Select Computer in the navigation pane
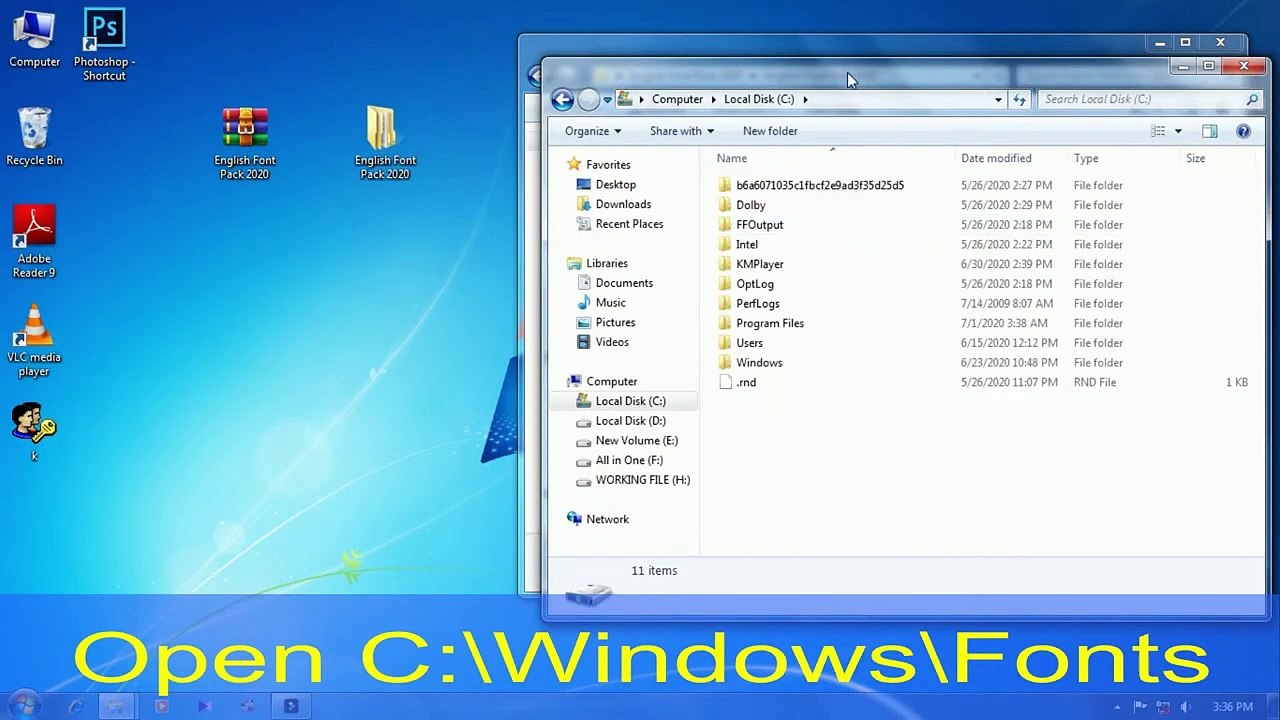1280x720 pixels. point(611,381)
